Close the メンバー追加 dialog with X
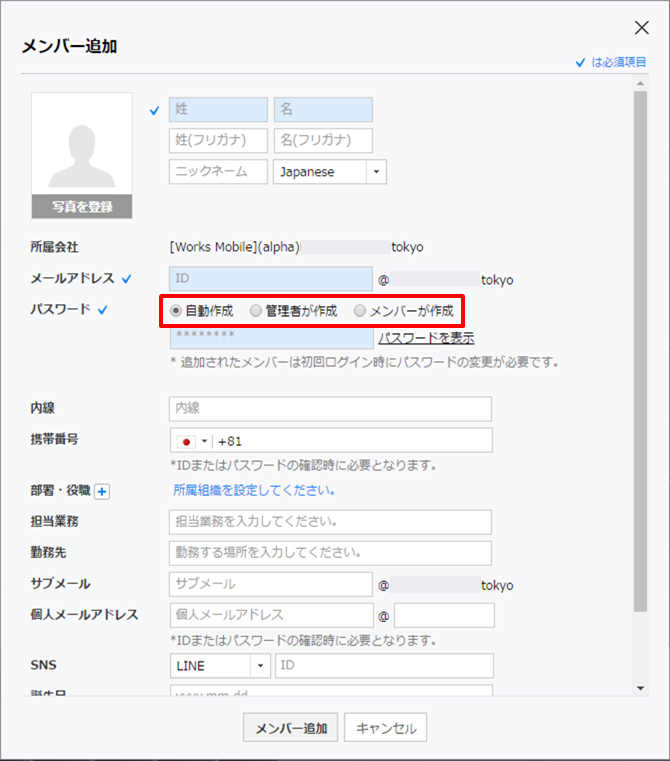The width and height of the screenshot is (670, 761). click(642, 28)
